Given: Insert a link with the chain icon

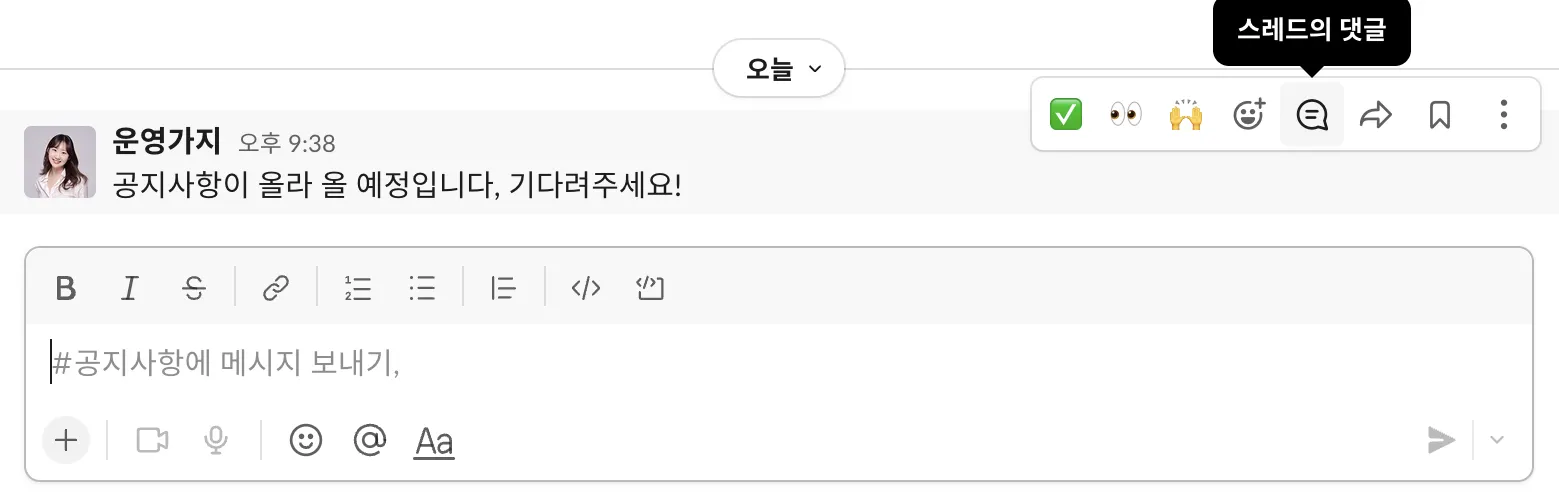Looking at the screenshot, I should 275,289.
